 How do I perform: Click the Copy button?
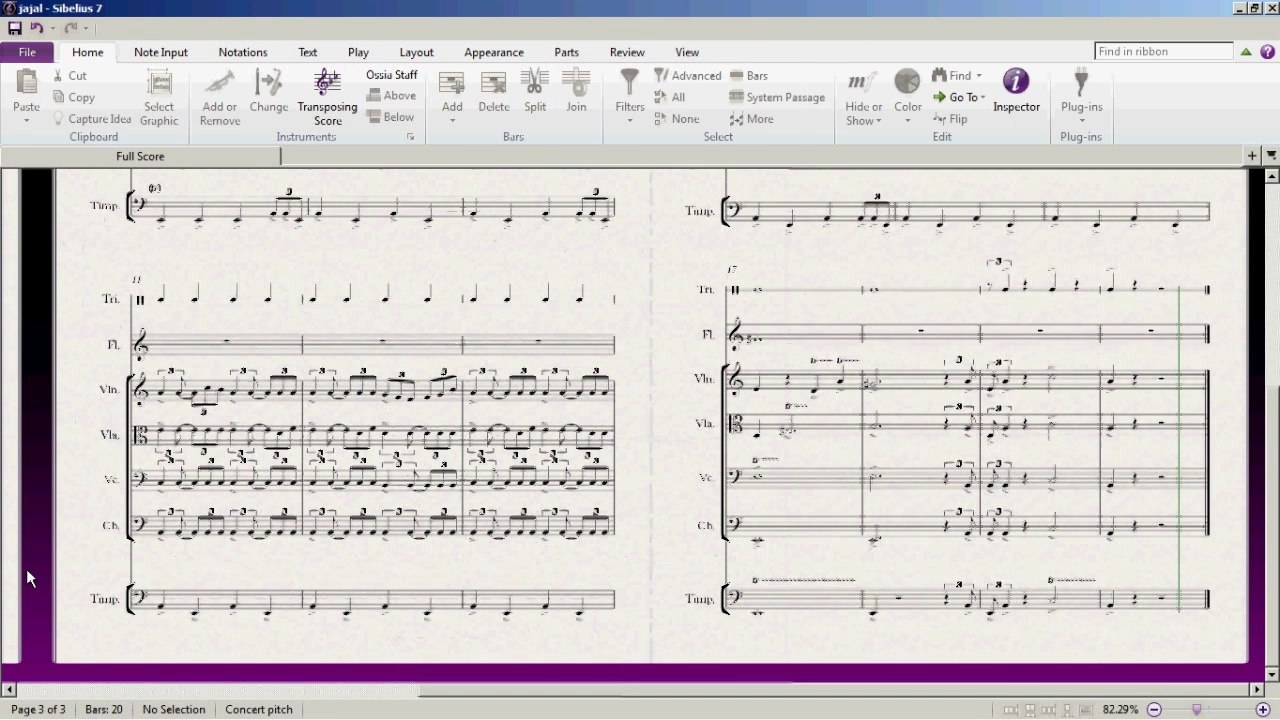[74, 97]
